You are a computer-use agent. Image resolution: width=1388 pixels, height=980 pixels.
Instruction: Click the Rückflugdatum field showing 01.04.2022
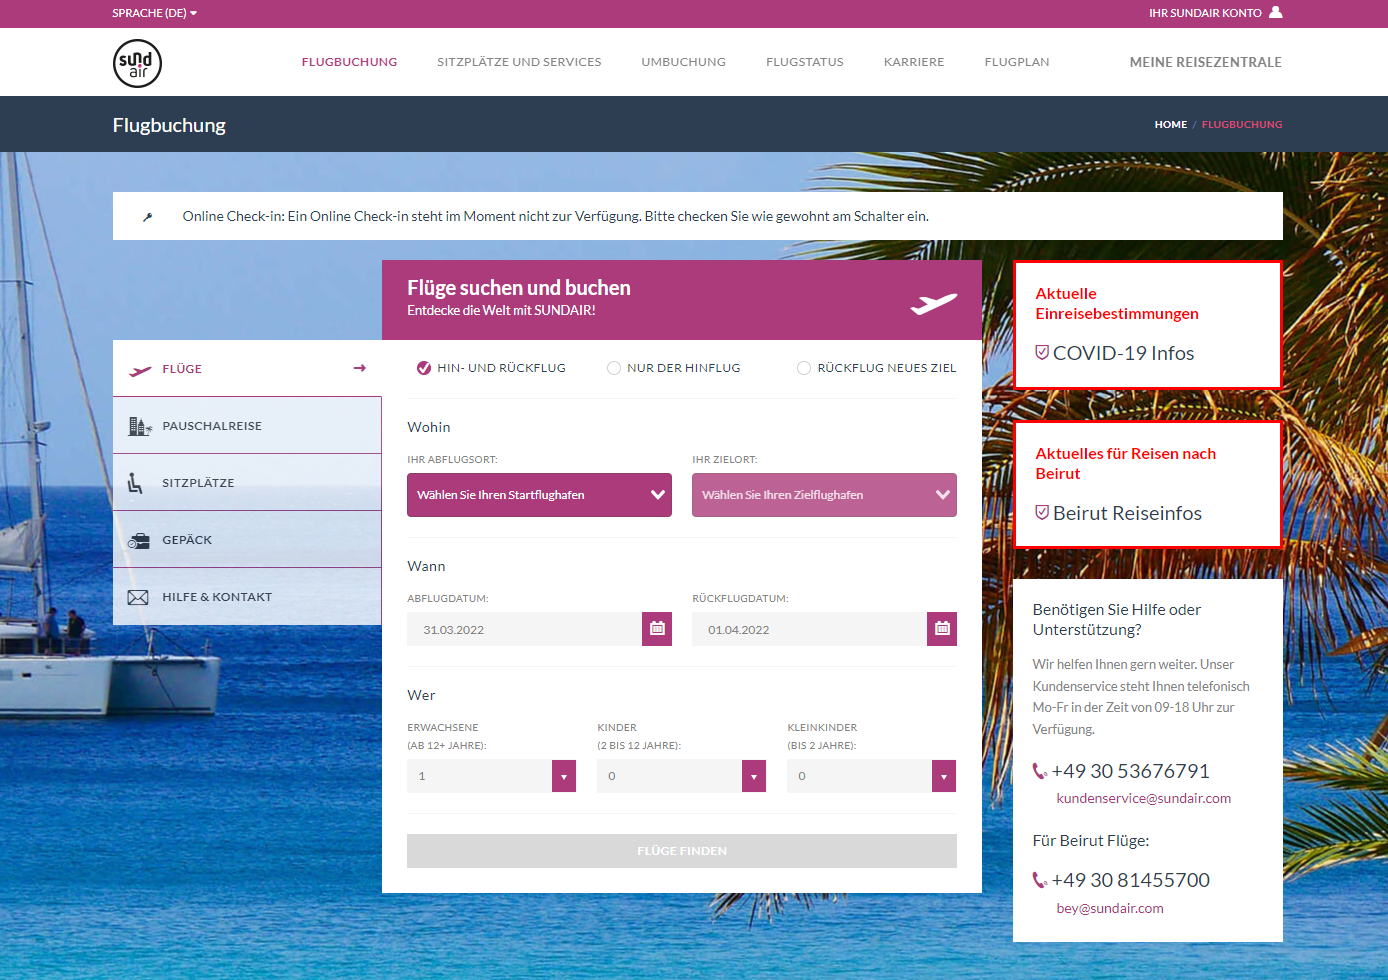coord(809,629)
